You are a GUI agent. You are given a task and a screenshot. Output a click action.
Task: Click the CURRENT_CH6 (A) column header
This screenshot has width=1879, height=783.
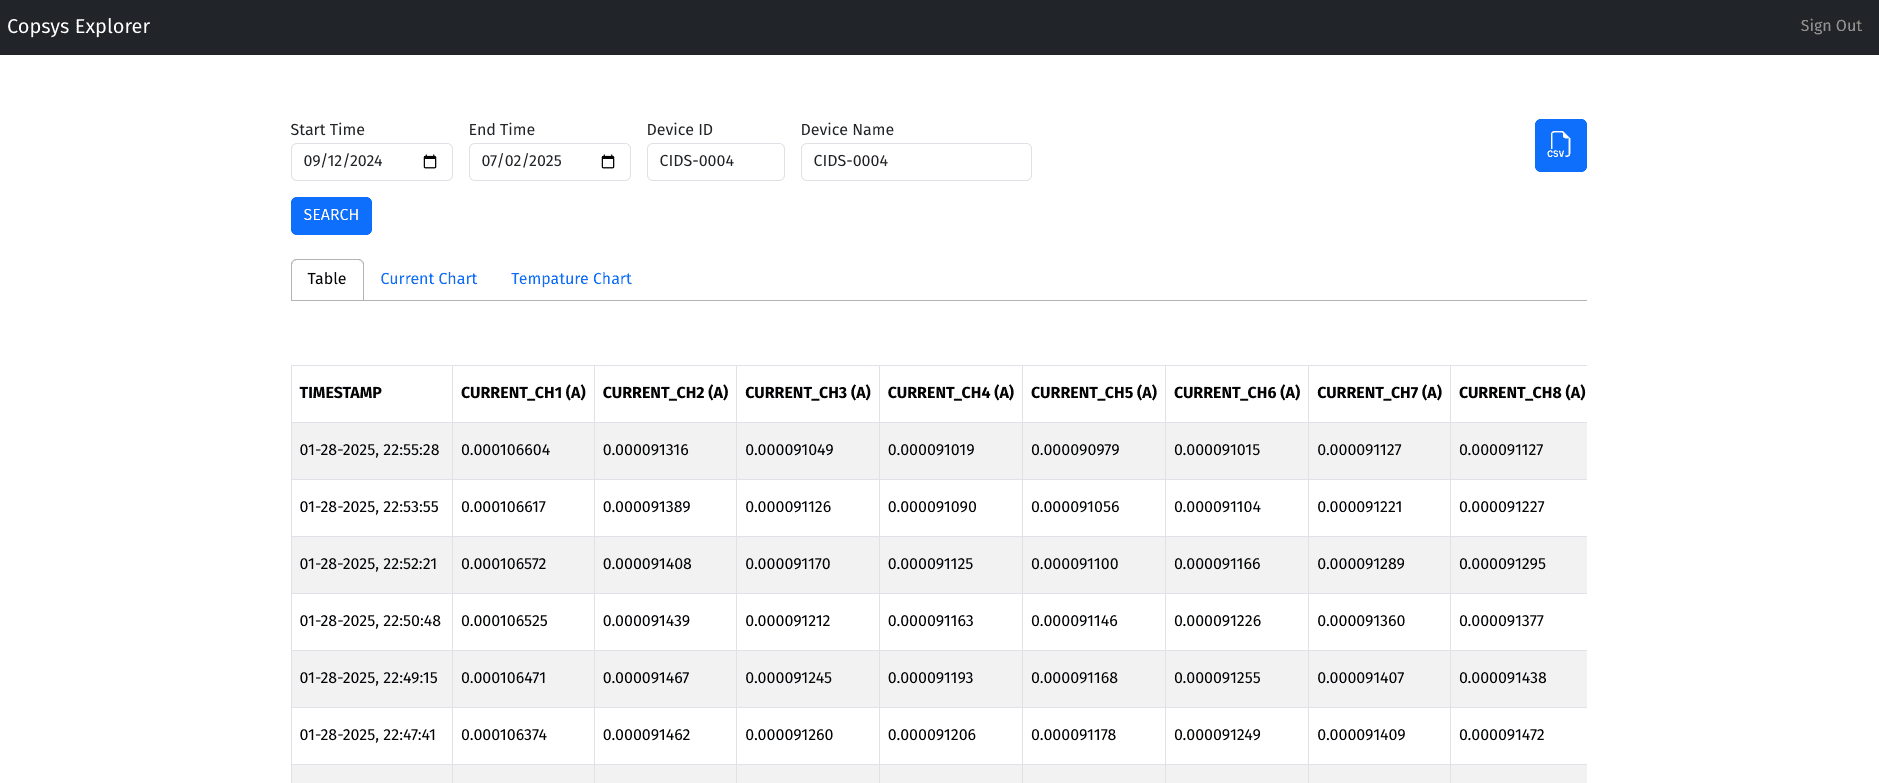[x=1237, y=393]
